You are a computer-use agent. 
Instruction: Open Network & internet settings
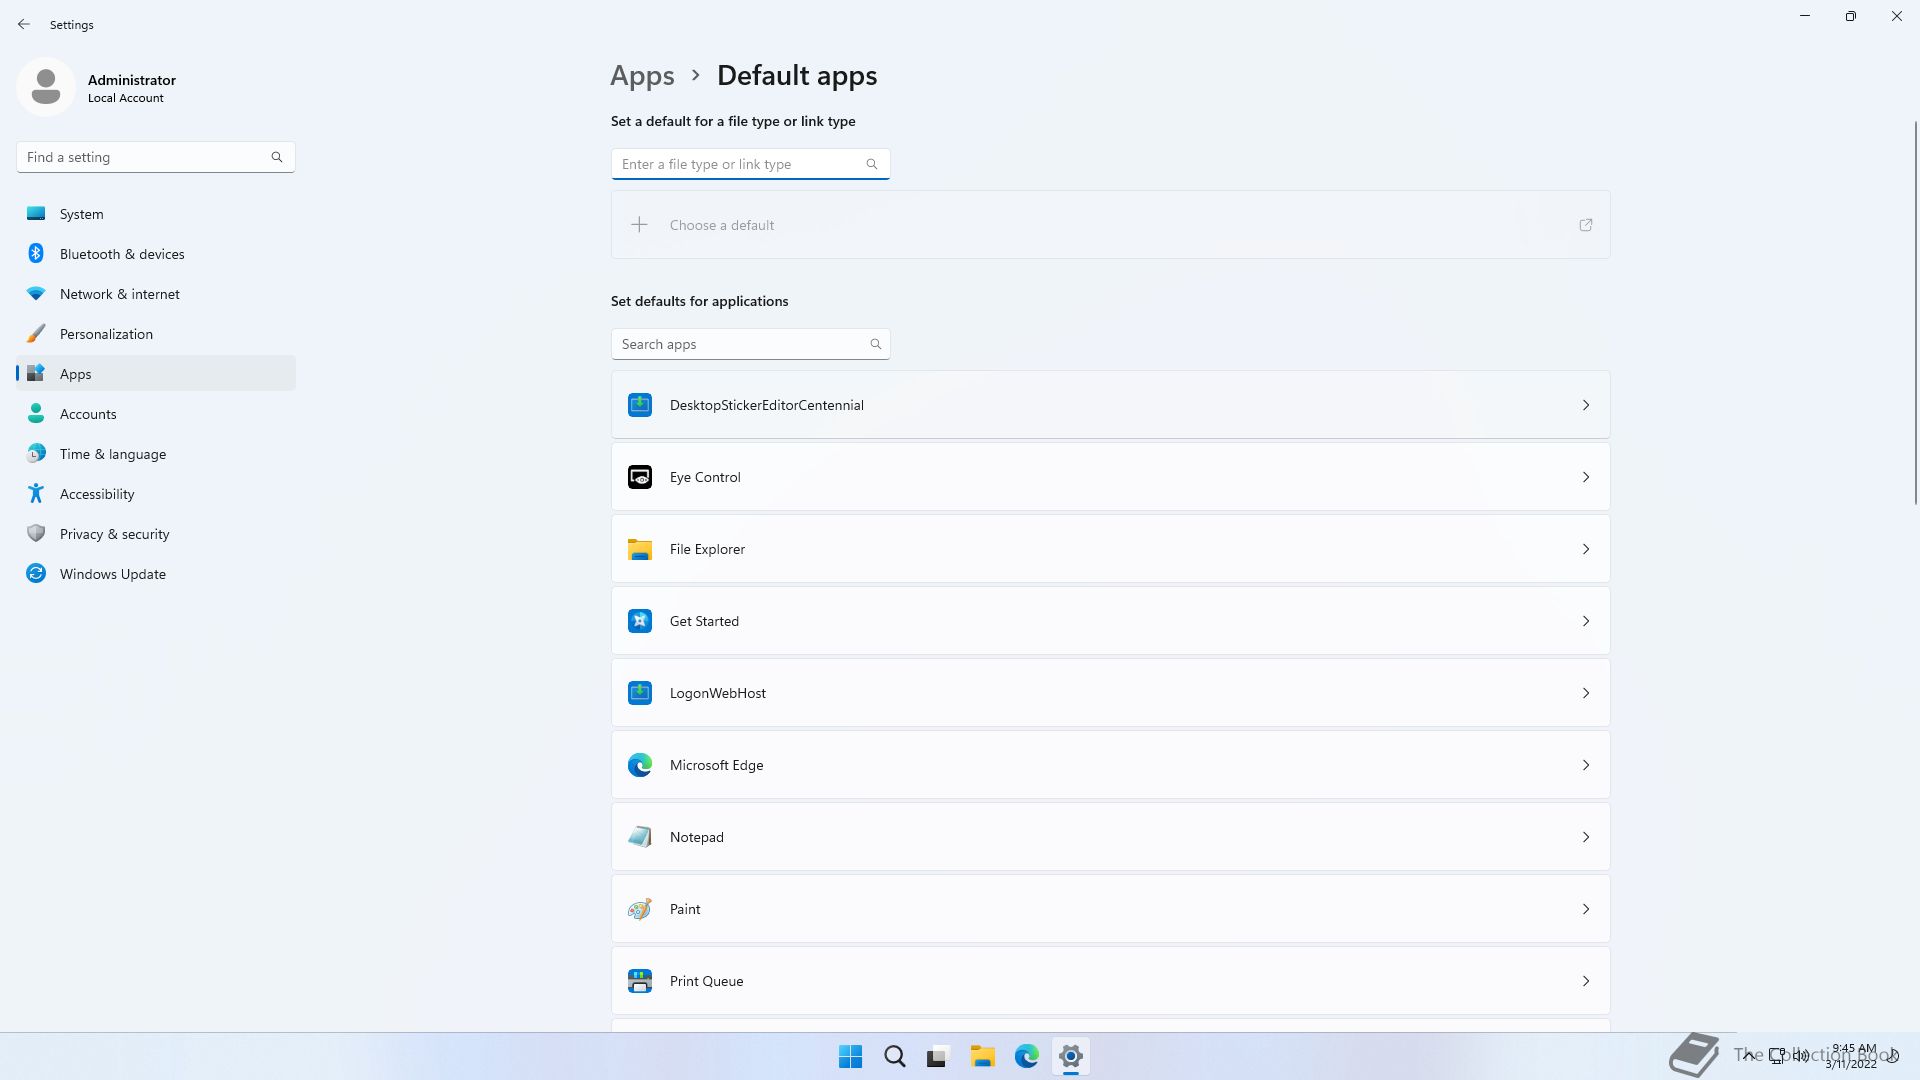156,294
